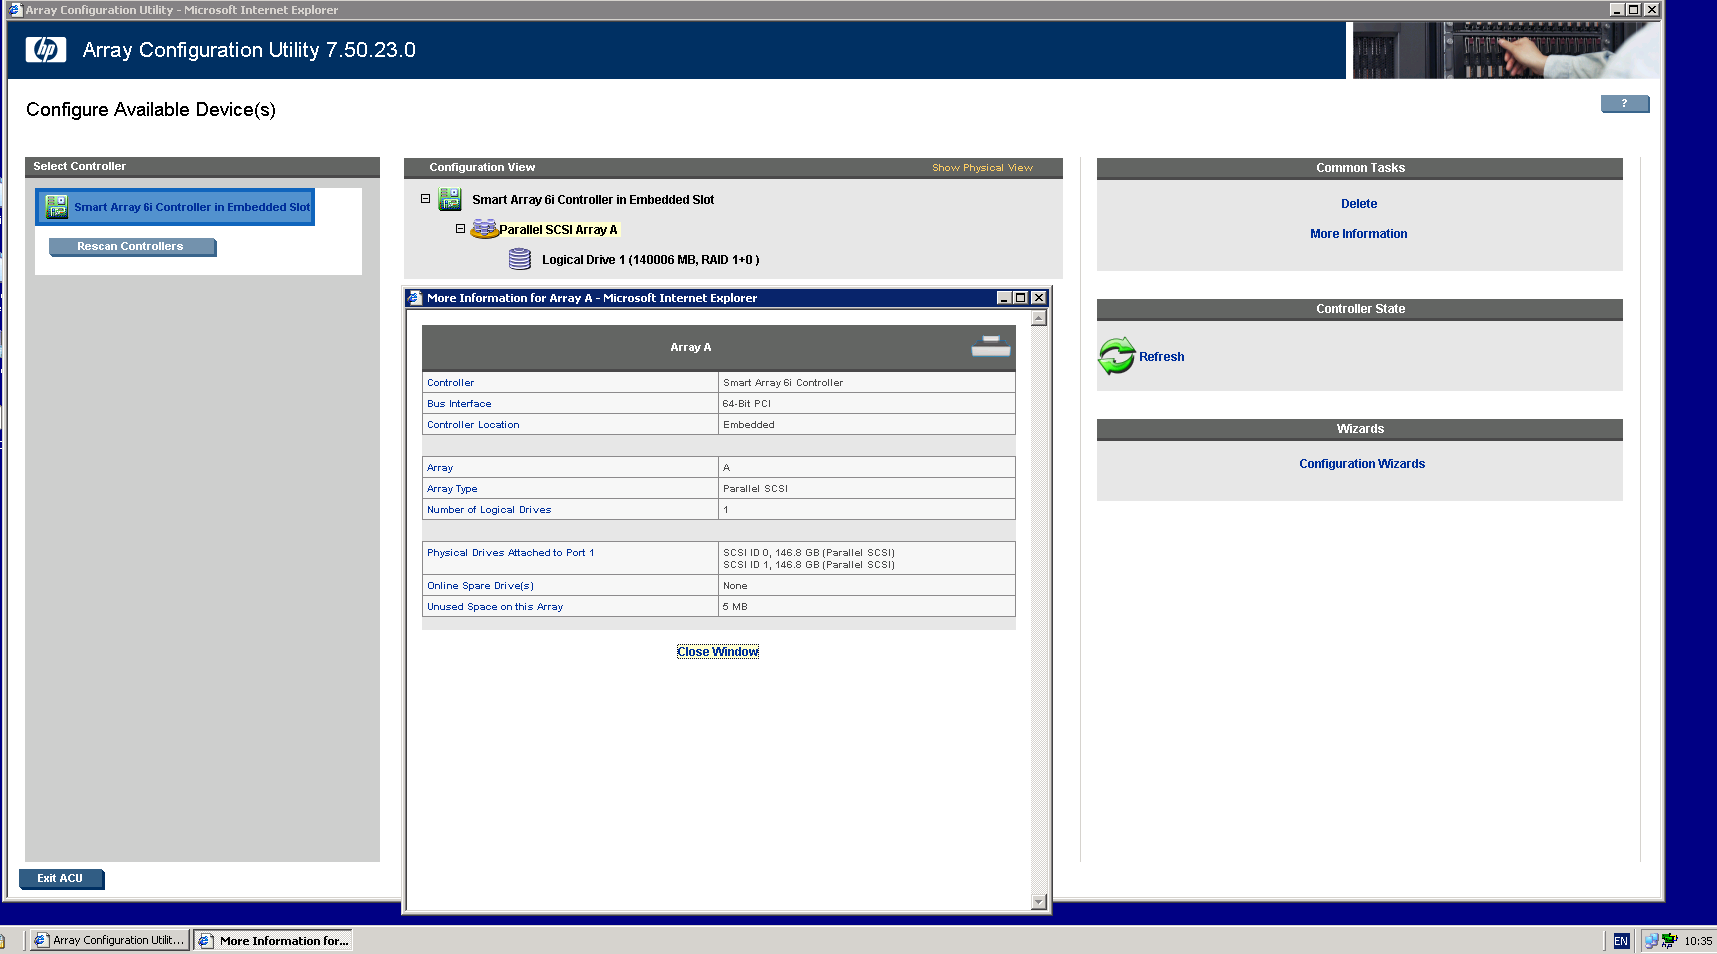Click the question mark help button
1717x954 pixels.
[x=1624, y=104]
